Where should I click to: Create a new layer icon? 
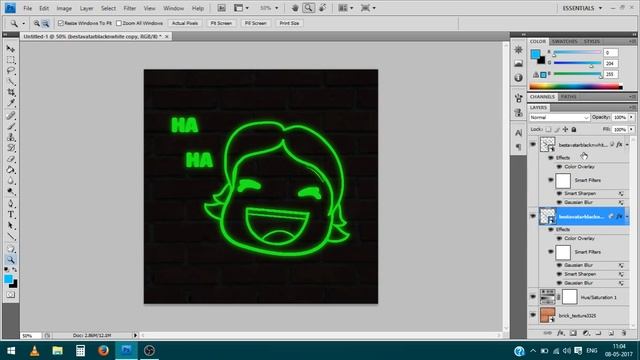point(611,333)
